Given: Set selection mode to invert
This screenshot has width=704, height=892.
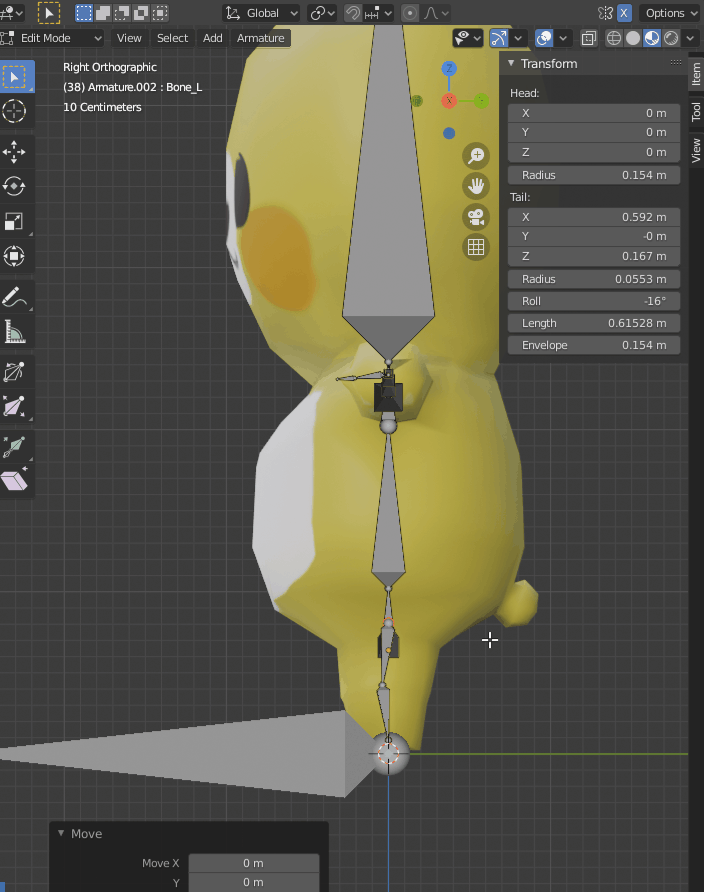Looking at the screenshot, I should (140, 13).
